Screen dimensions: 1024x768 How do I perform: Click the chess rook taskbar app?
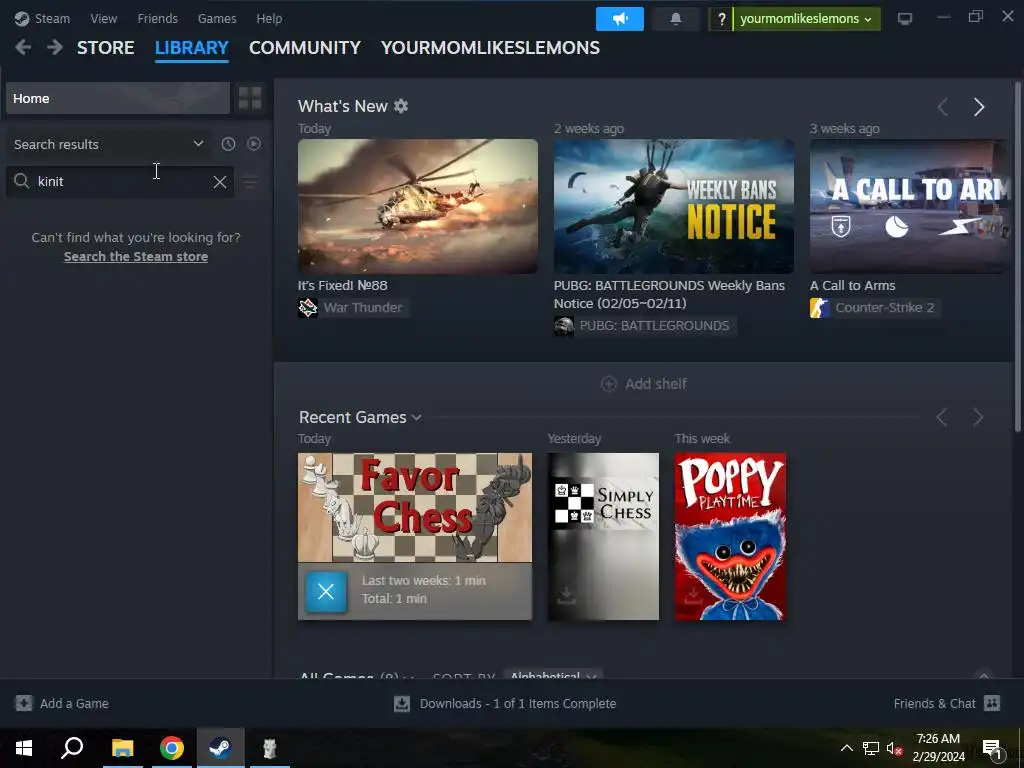[270, 748]
